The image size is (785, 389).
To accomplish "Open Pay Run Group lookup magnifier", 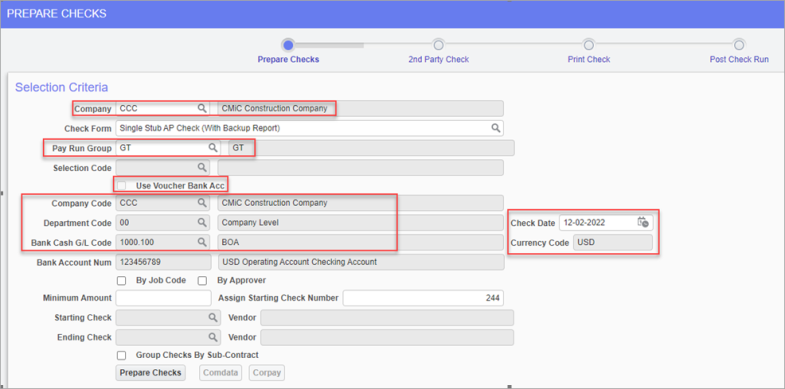I will (212, 148).
